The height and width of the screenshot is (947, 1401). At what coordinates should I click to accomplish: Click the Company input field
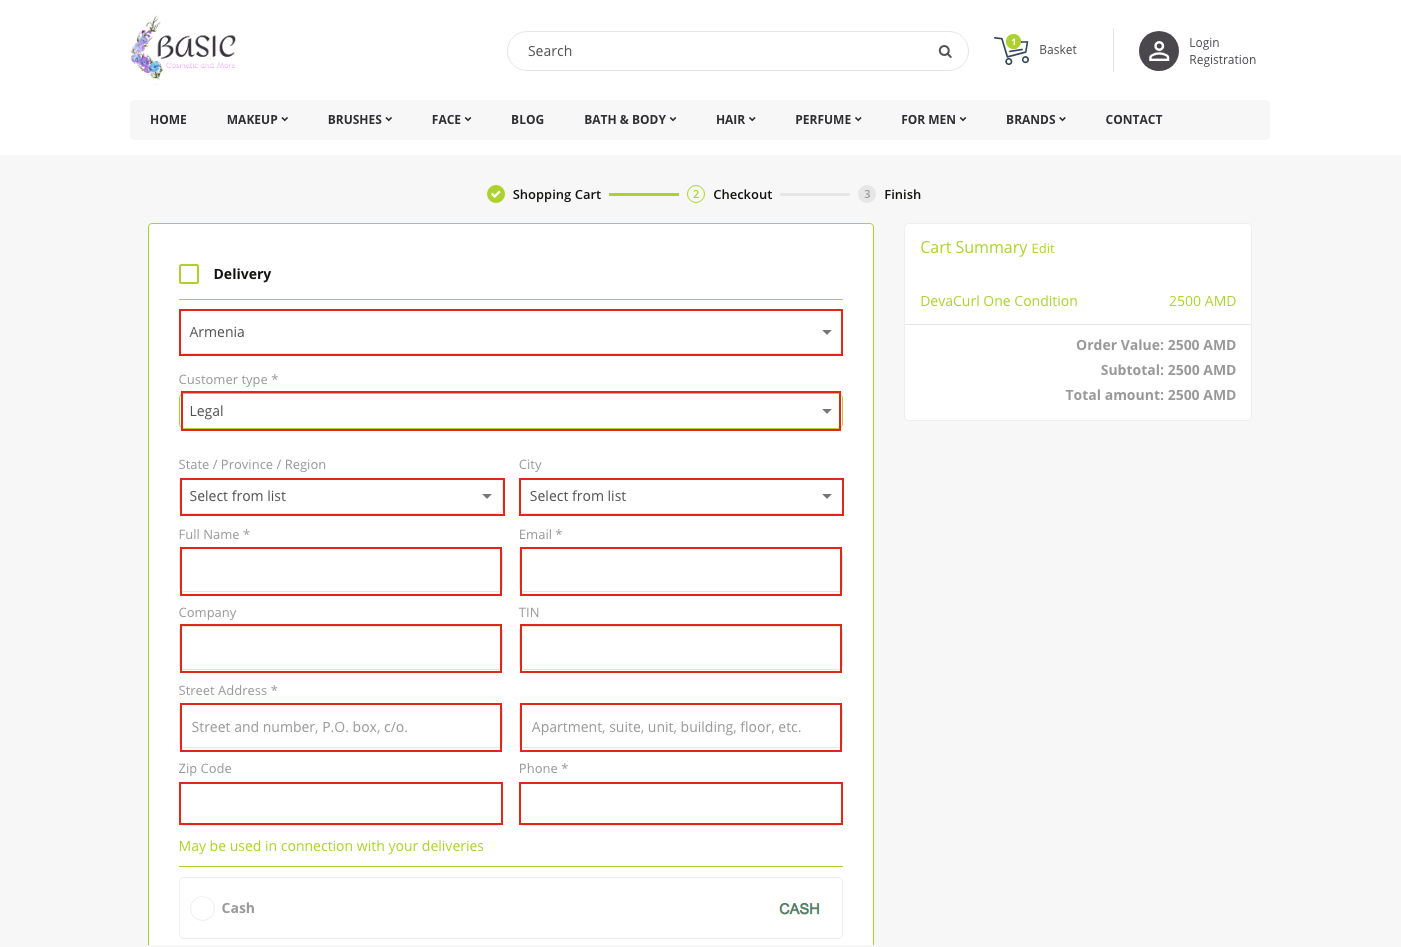coord(341,649)
